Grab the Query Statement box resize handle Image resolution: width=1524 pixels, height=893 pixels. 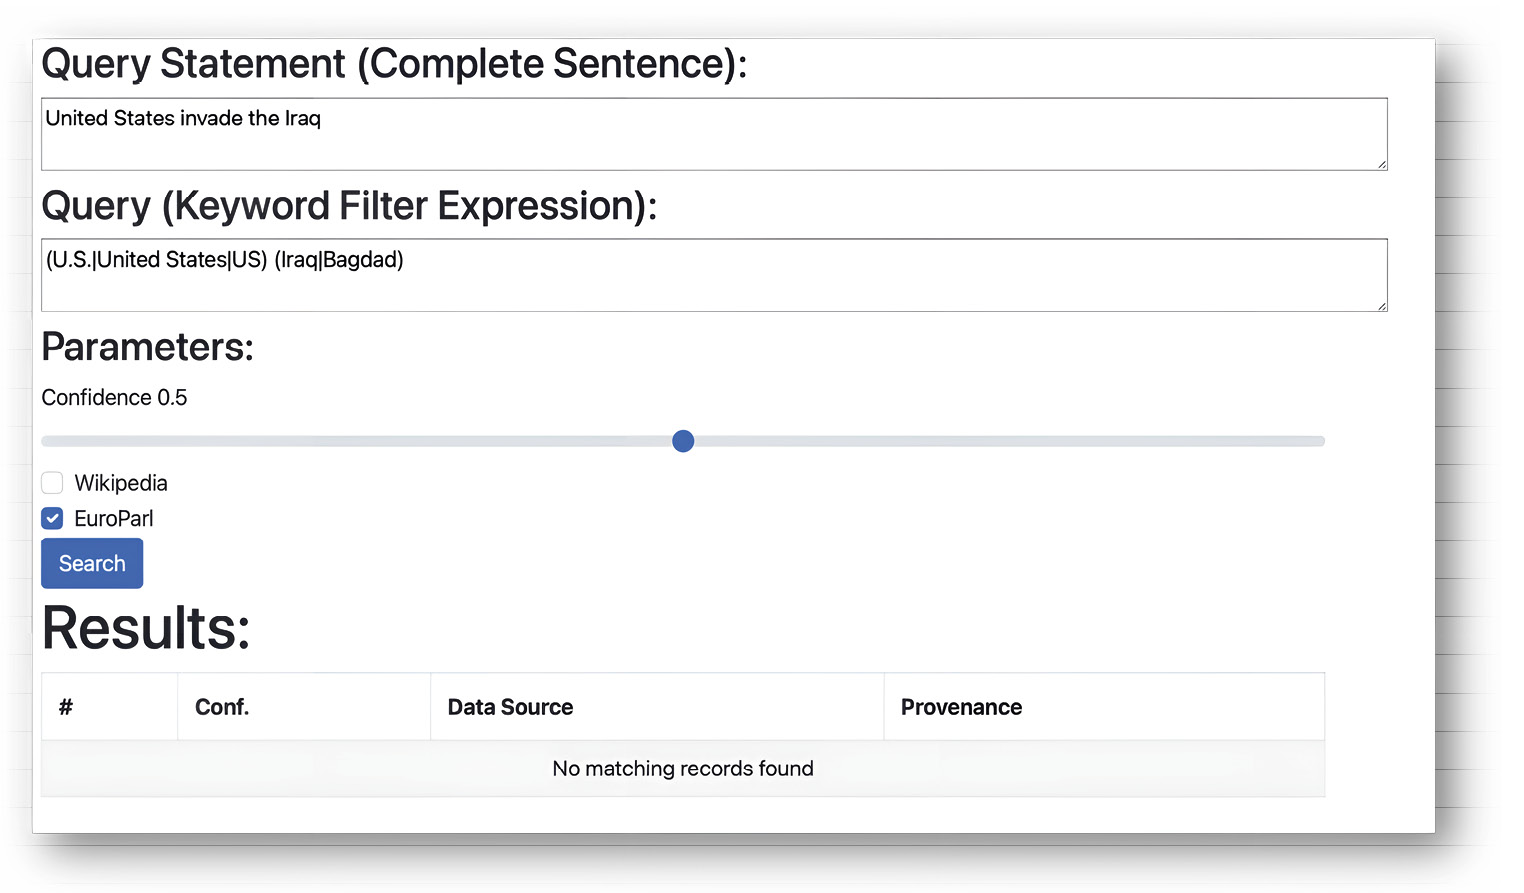click(1381, 164)
